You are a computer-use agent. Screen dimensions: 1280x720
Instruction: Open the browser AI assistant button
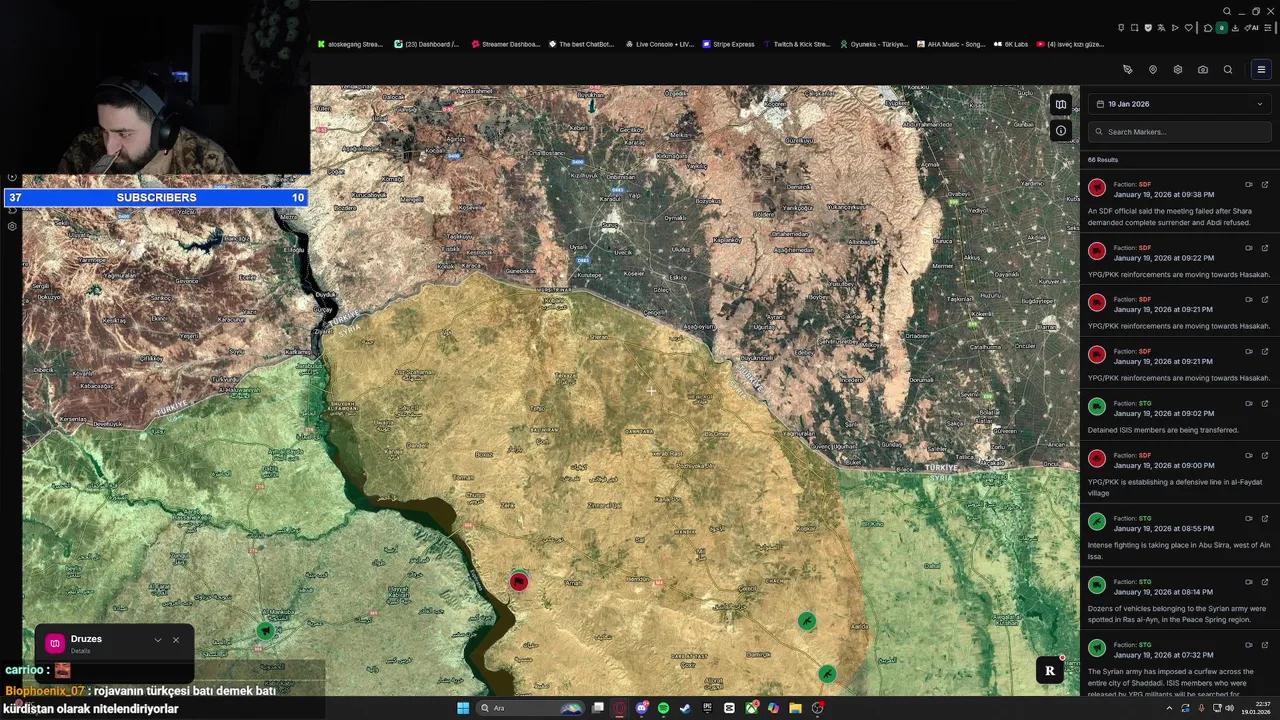point(1251,28)
